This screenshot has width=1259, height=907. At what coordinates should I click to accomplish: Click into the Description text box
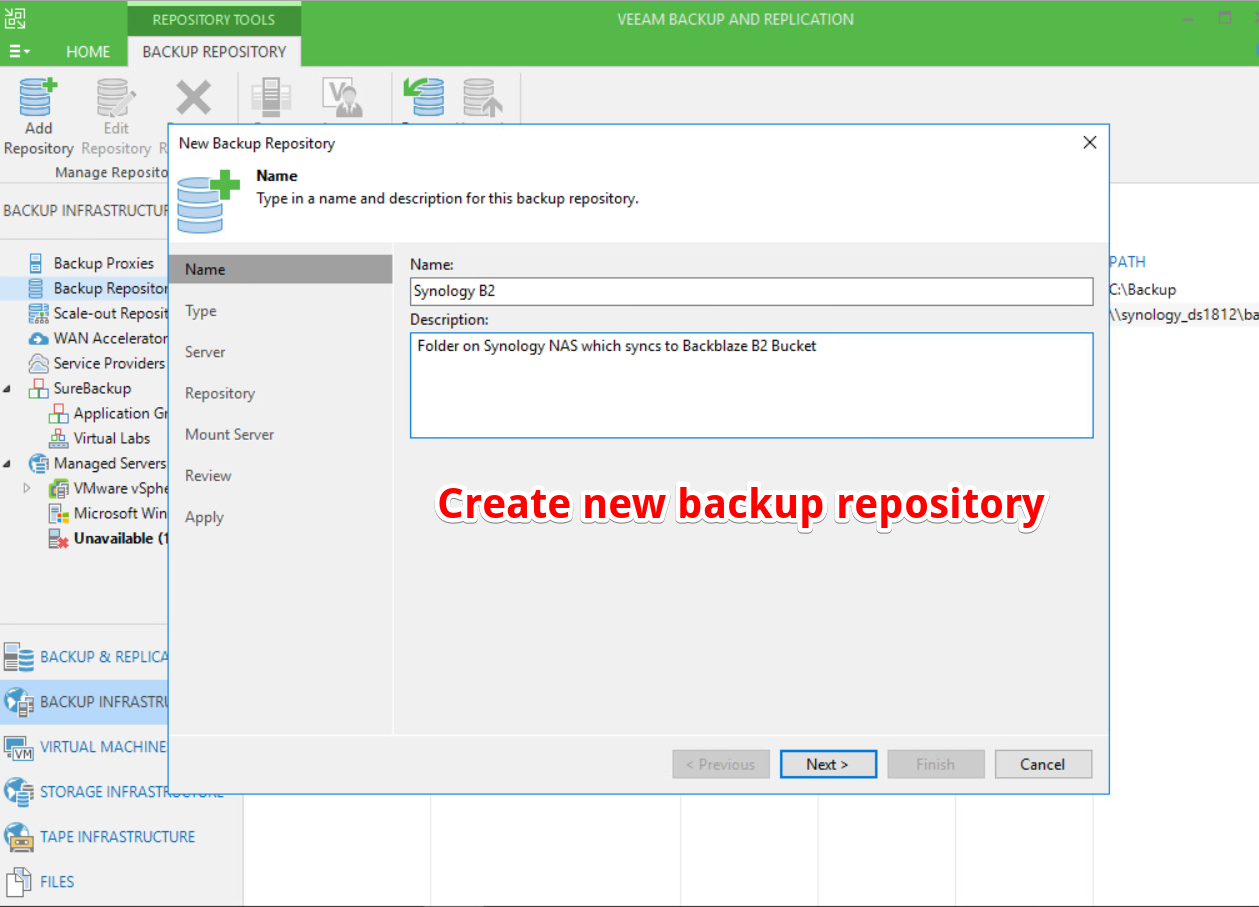coord(751,385)
